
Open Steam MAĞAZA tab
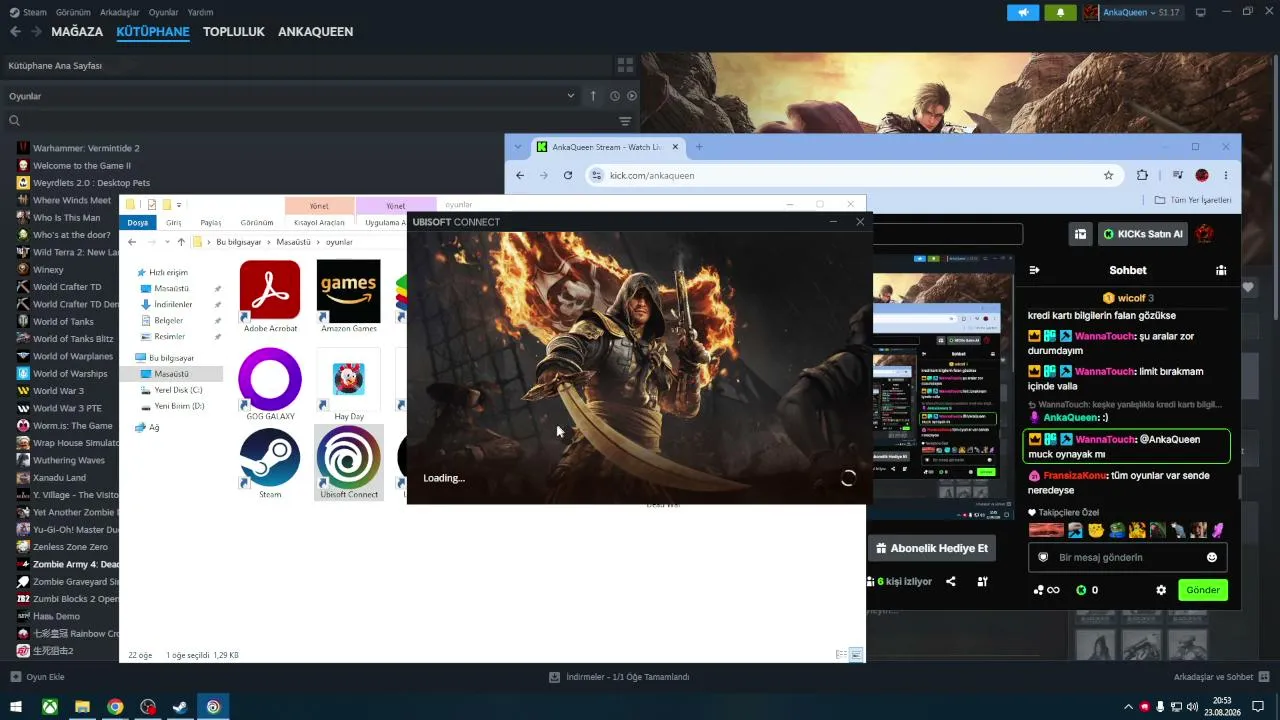[x=77, y=32]
